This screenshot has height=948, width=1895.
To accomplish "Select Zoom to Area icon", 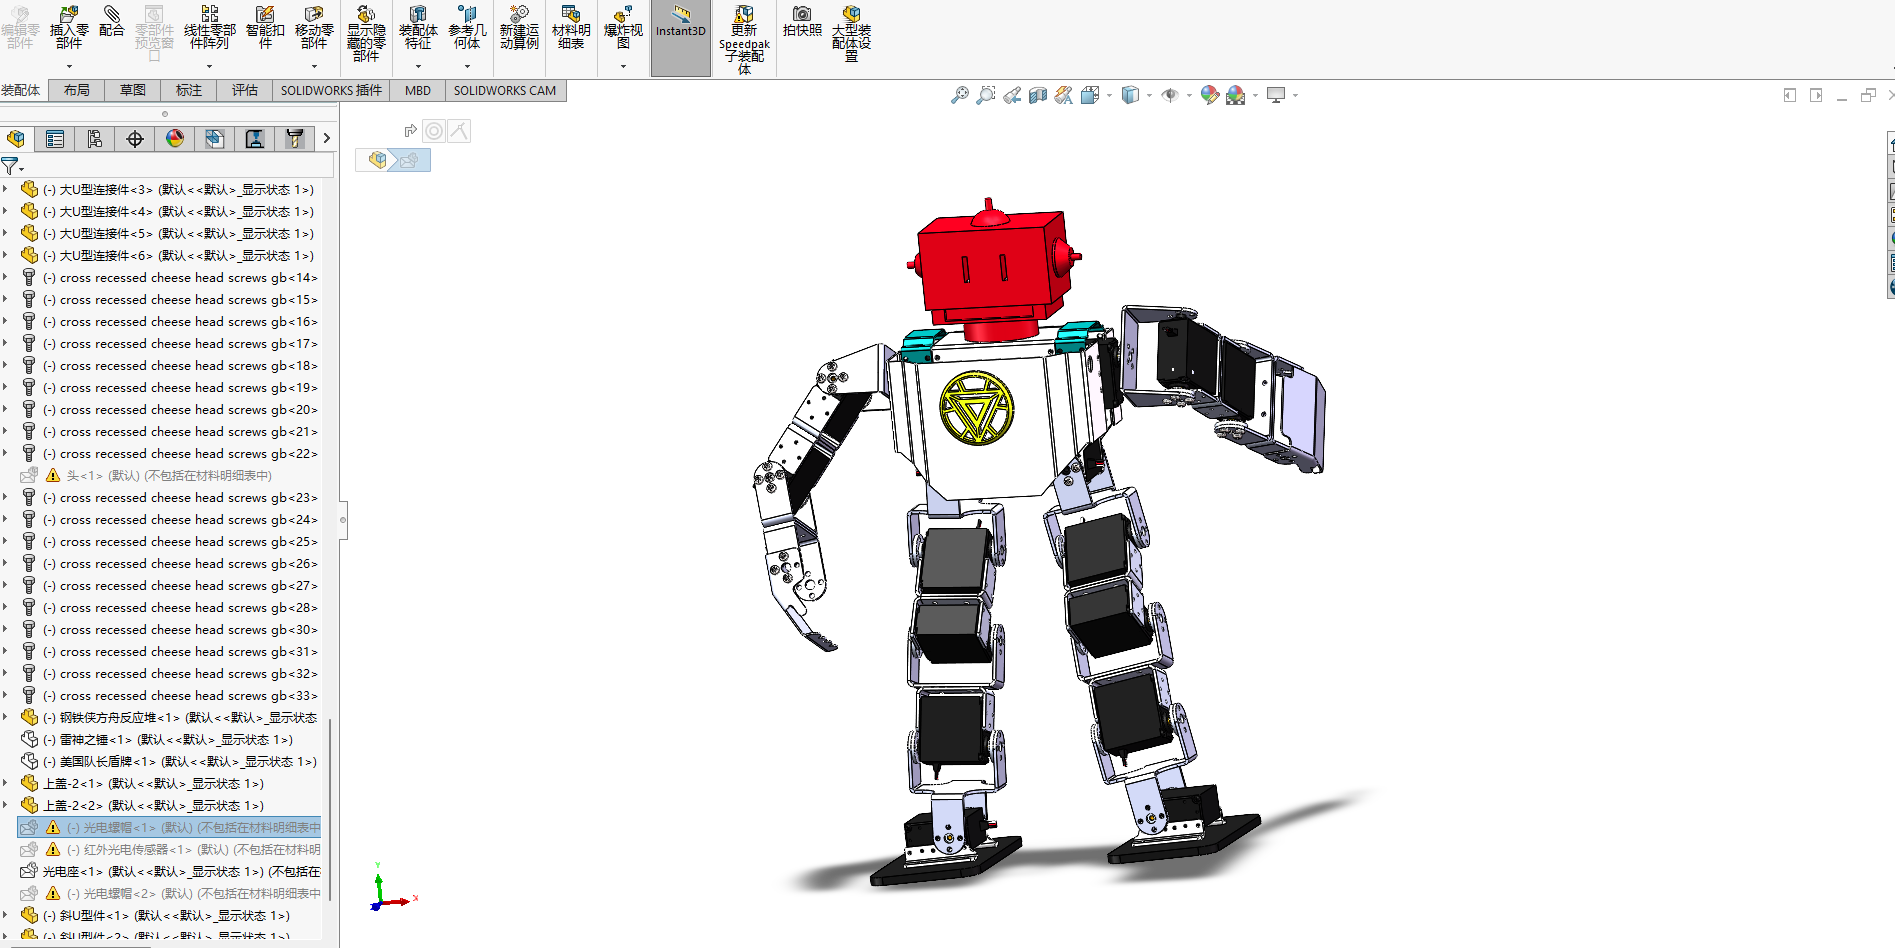I will click(x=986, y=95).
